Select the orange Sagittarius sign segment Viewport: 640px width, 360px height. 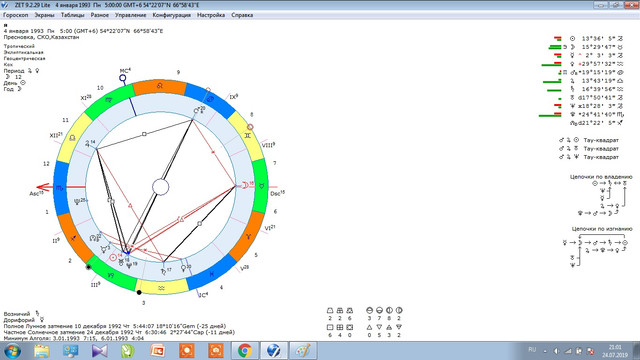(73, 238)
